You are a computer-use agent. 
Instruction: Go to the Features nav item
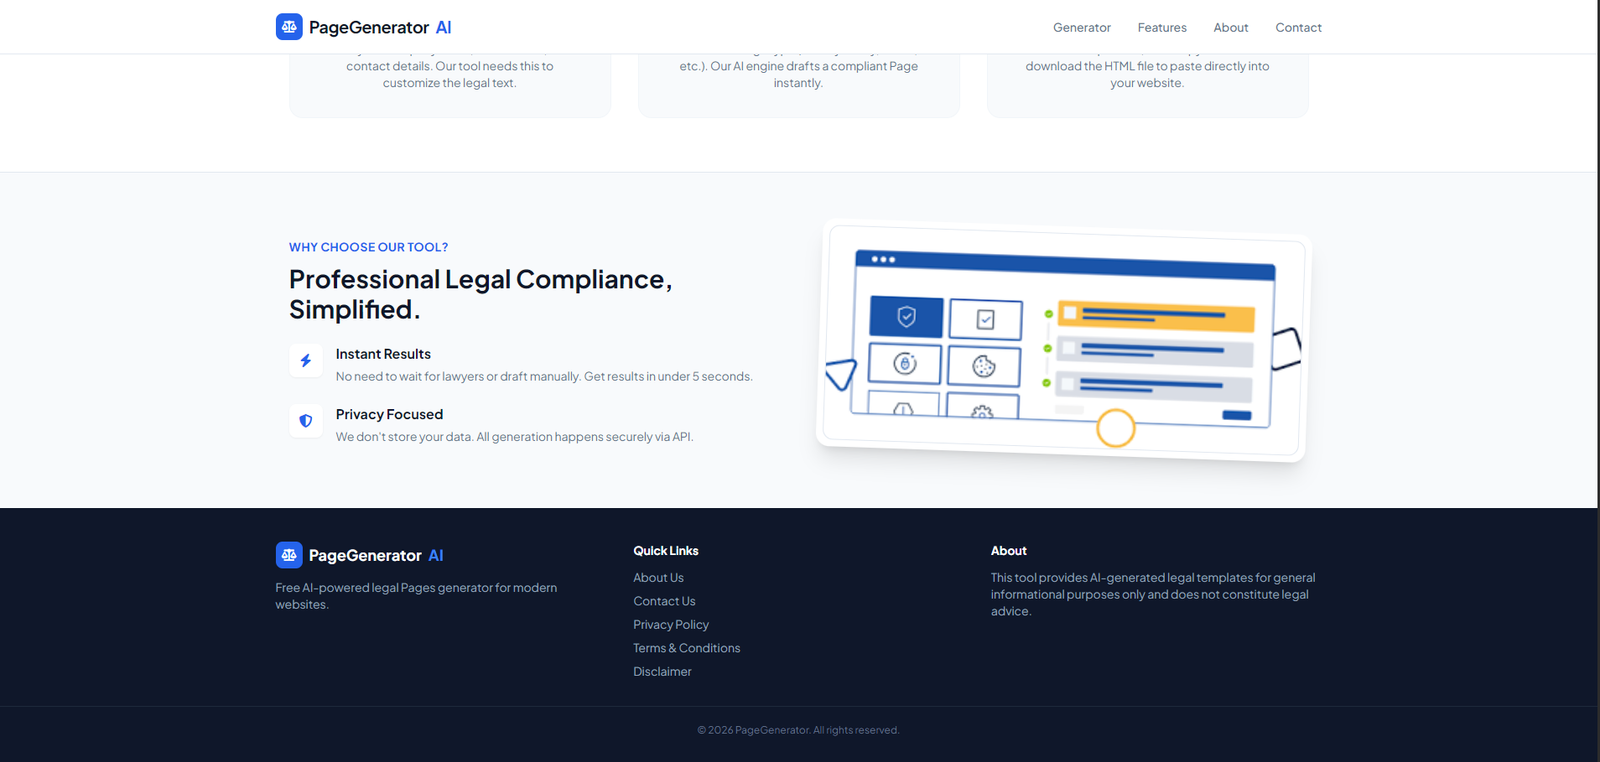[x=1161, y=28]
